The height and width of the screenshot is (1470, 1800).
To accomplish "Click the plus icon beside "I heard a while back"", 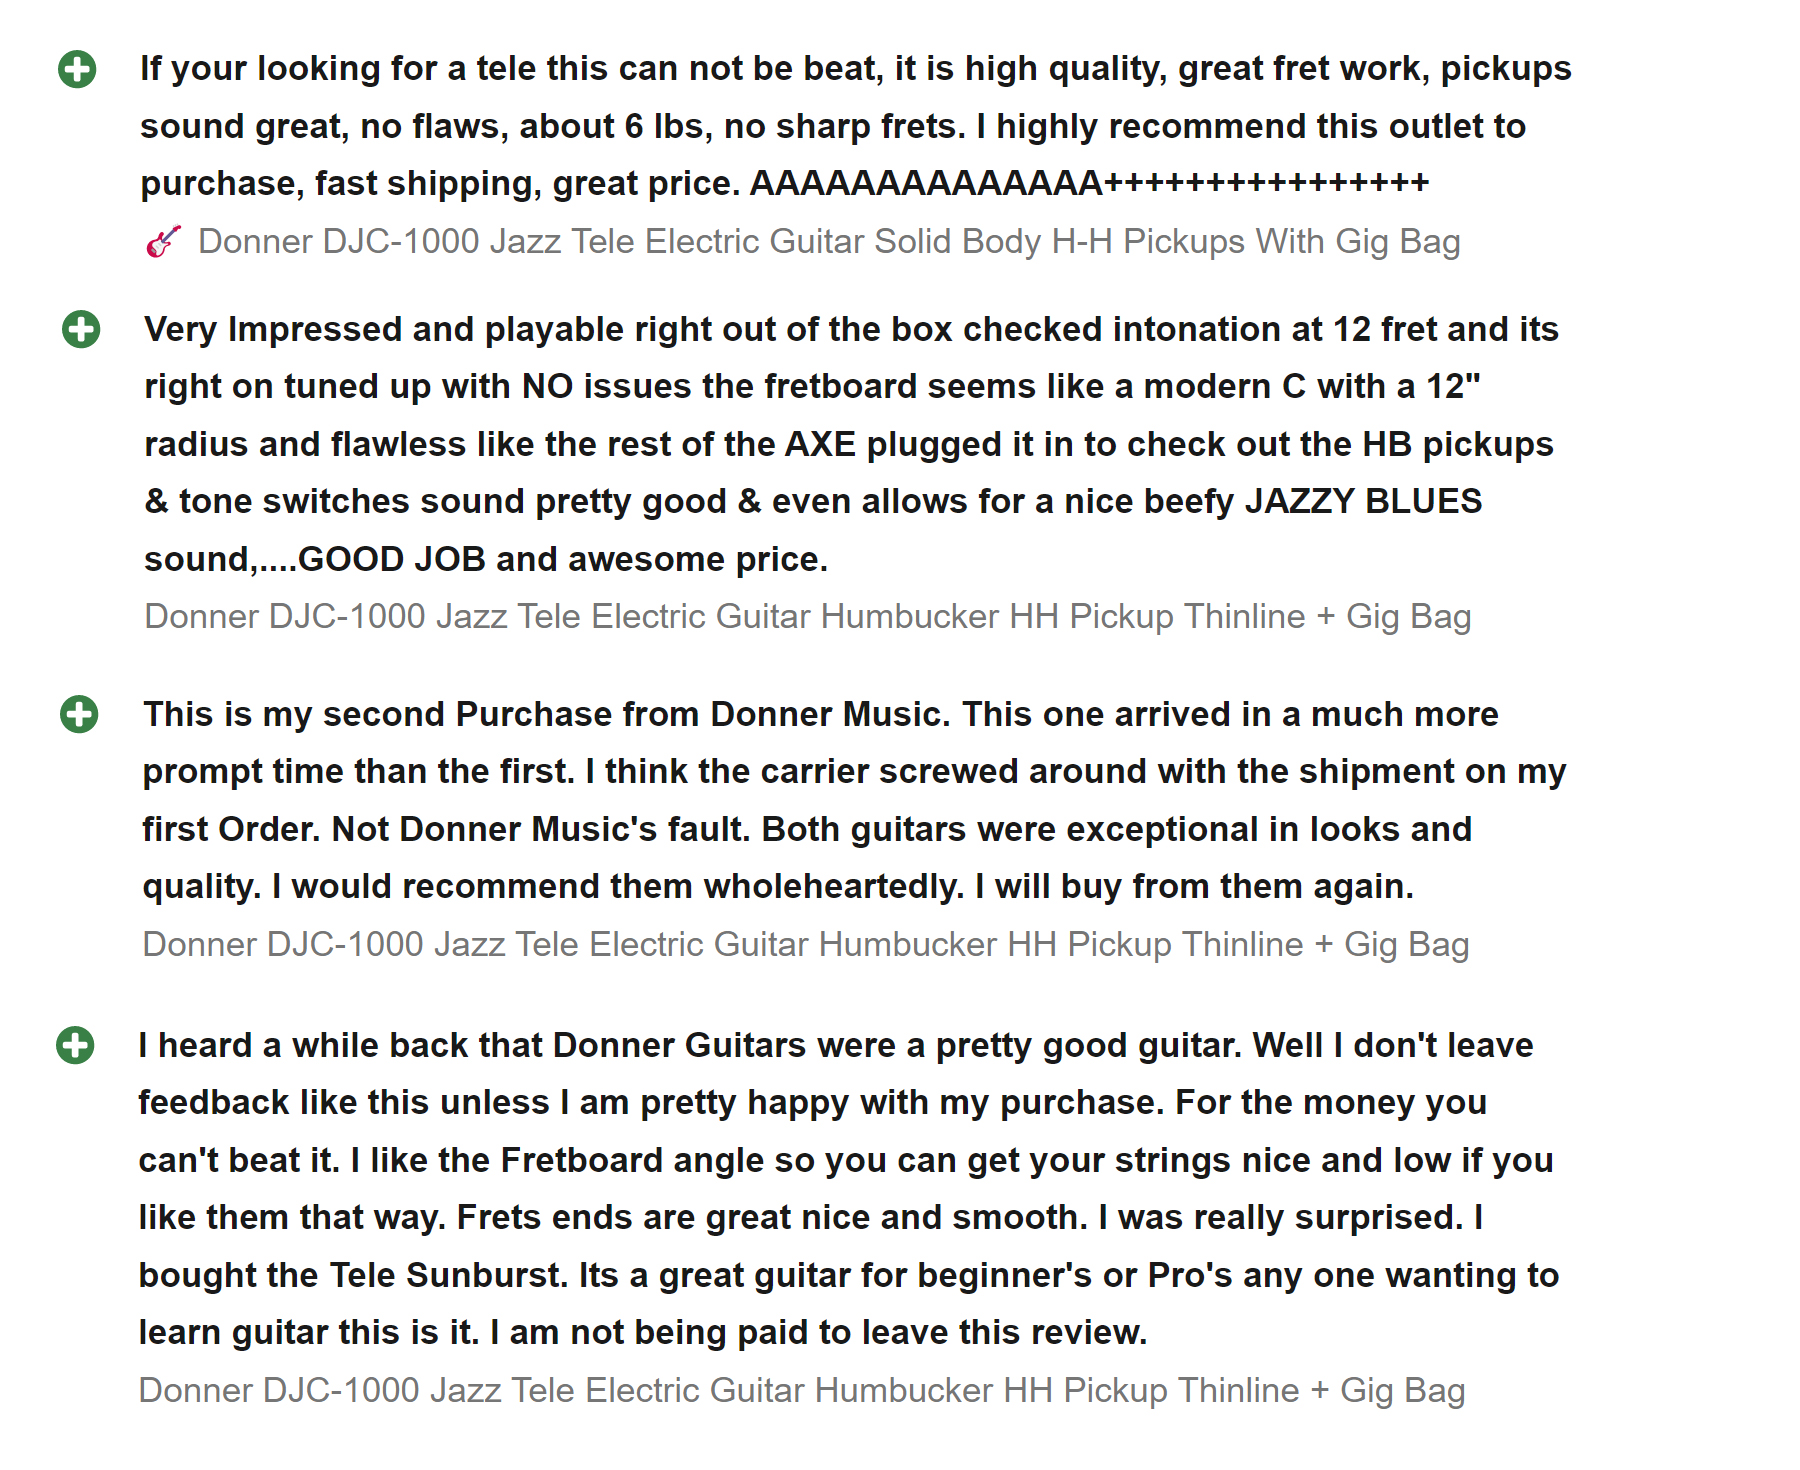I will tap(75, 1045).
